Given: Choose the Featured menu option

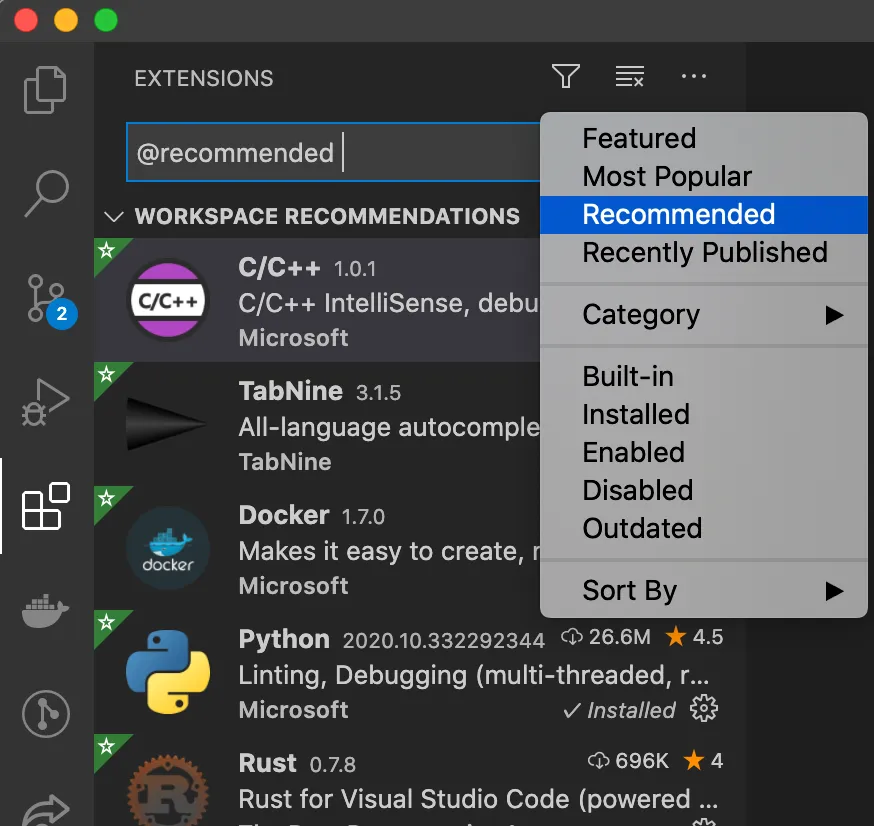Looking at the screenshot, I should click(639, 139).
